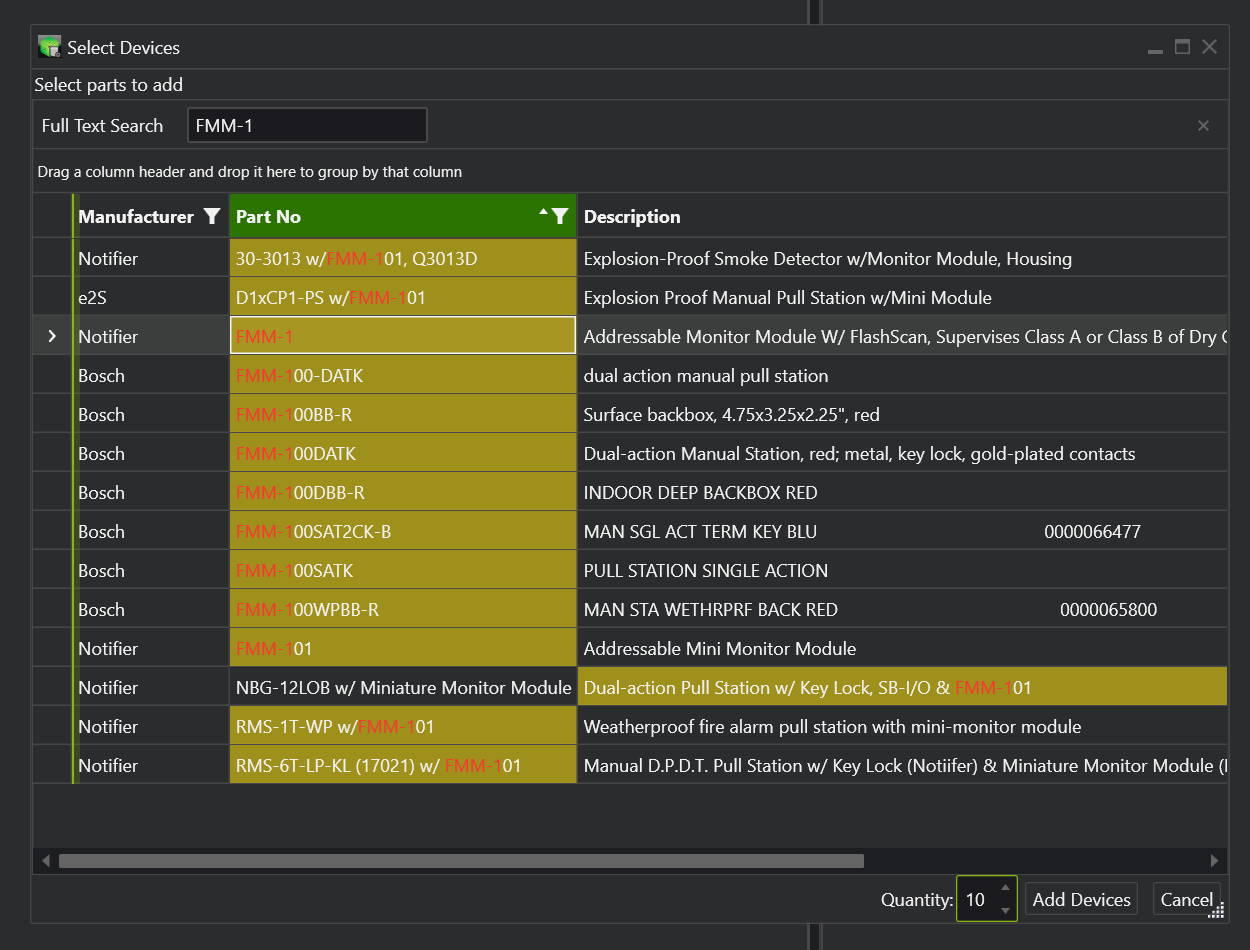Click the horizontal scrollbar thumb
This screenshot has width=1250, height=950.
point(461,860)
